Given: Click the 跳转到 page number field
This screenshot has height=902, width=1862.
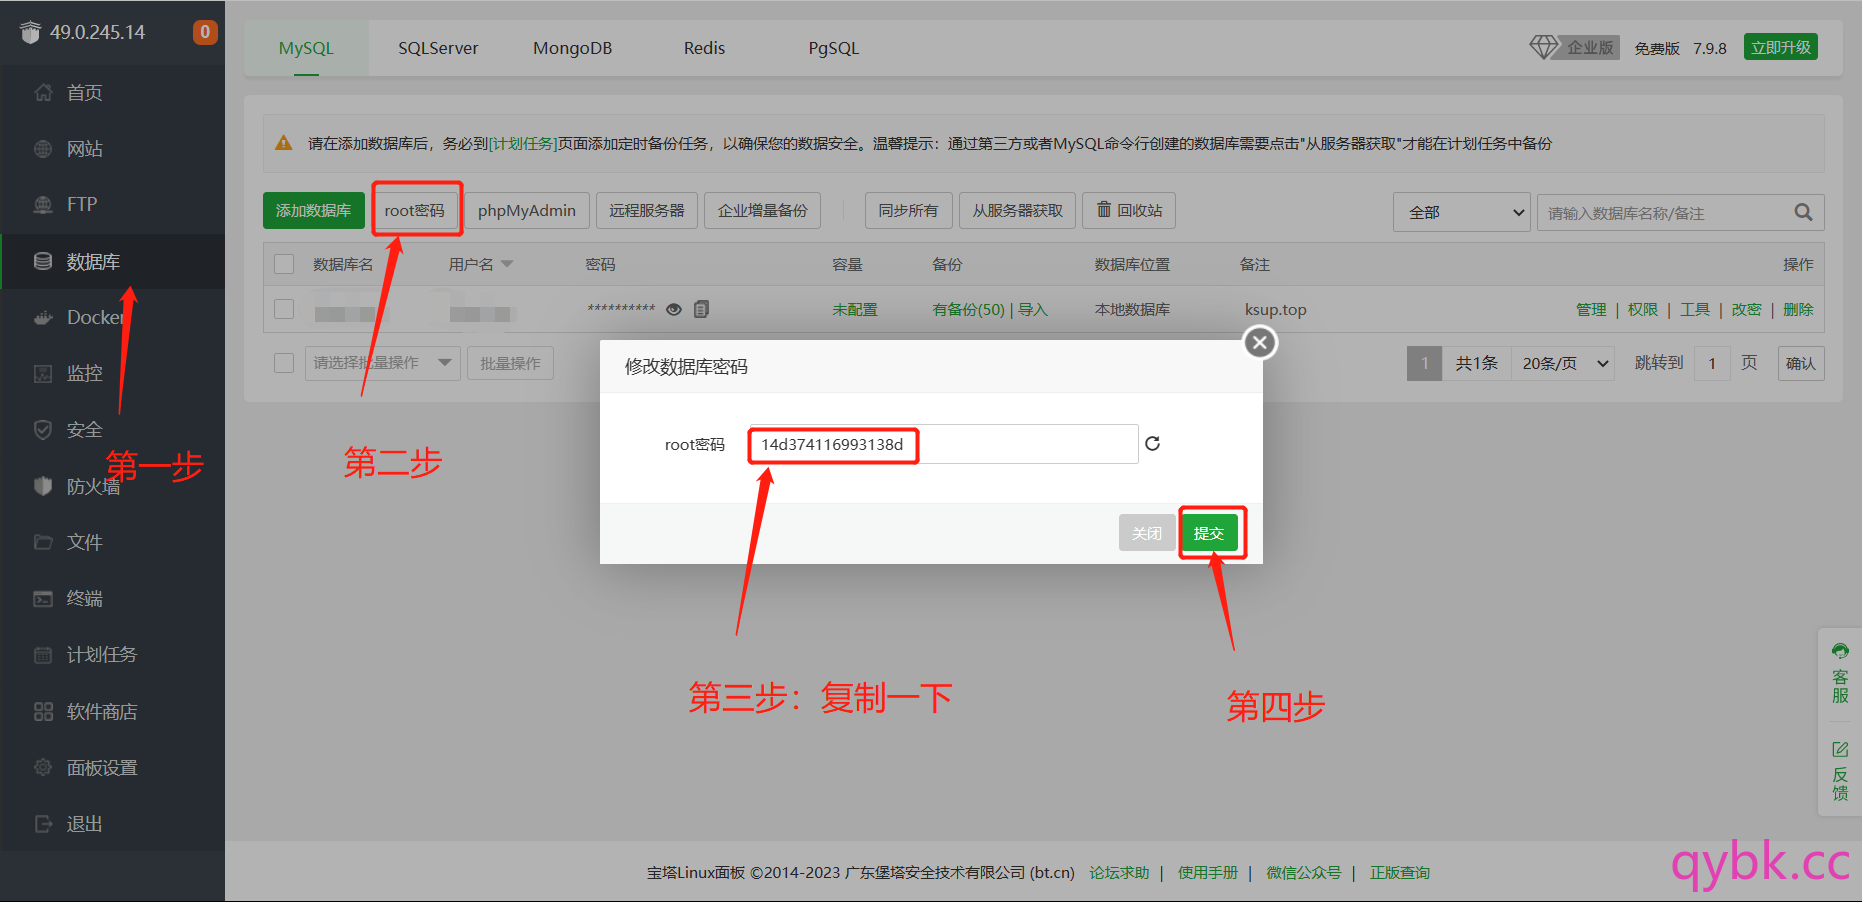Looking at the screenshot, I should (x=1712, y=363).
